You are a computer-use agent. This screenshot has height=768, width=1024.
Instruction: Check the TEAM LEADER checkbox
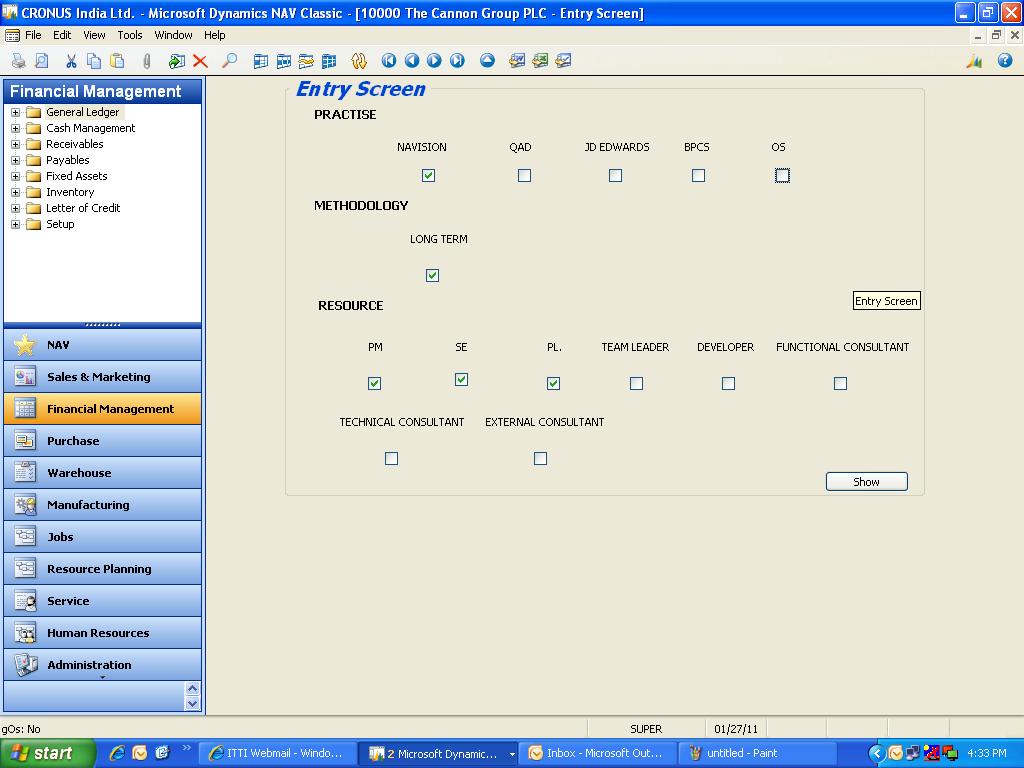[x=636, y=383]
